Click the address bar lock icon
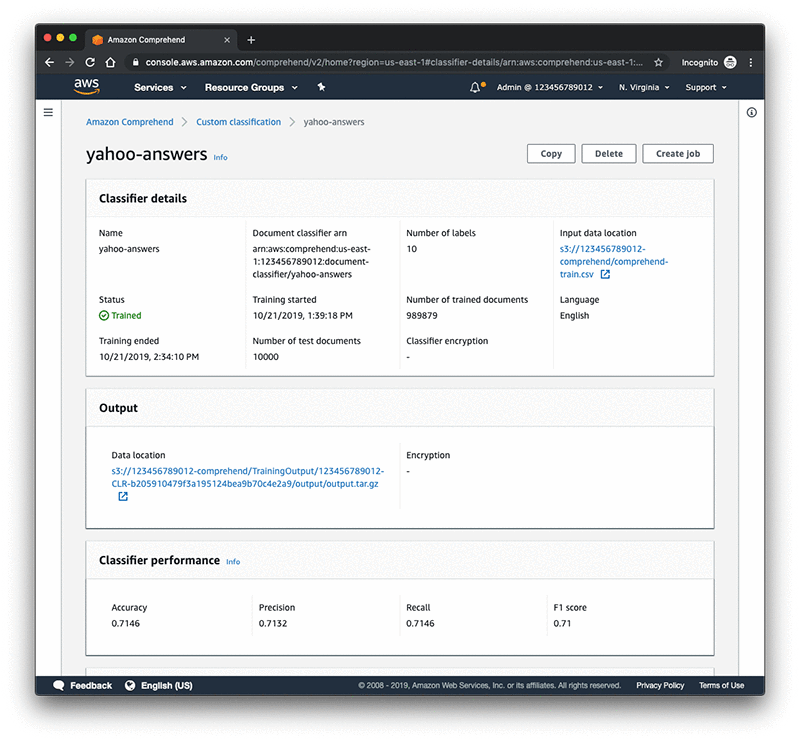The image size is (800, 742). pos(135,62)
